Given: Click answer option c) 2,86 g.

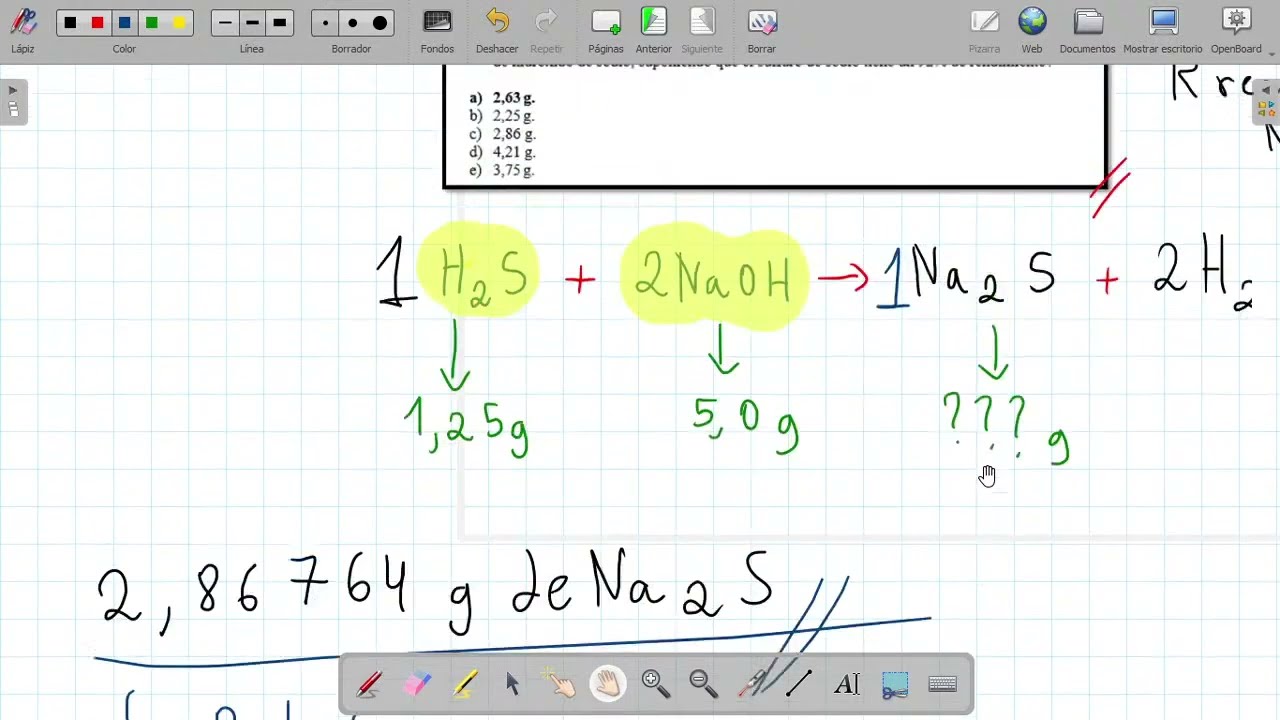Looking at the screenshot, I should pyautogui.click(x=502, y=134).
